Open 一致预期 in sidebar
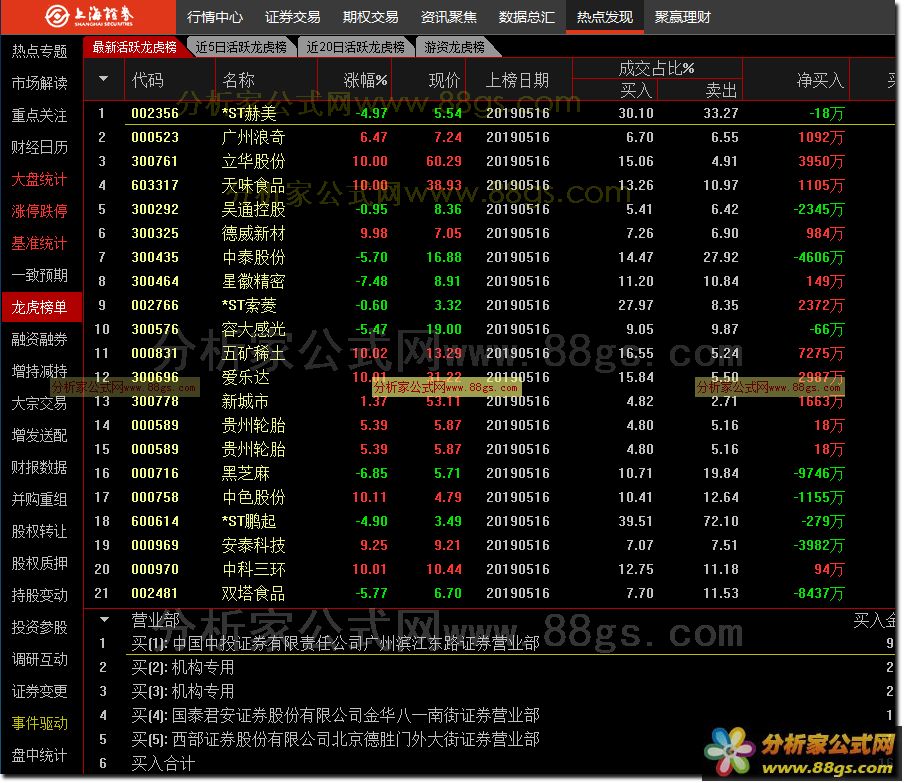Image resolution: width=904 pixels, height=783 pixels. pyautogui.click(x=40, y=276)
